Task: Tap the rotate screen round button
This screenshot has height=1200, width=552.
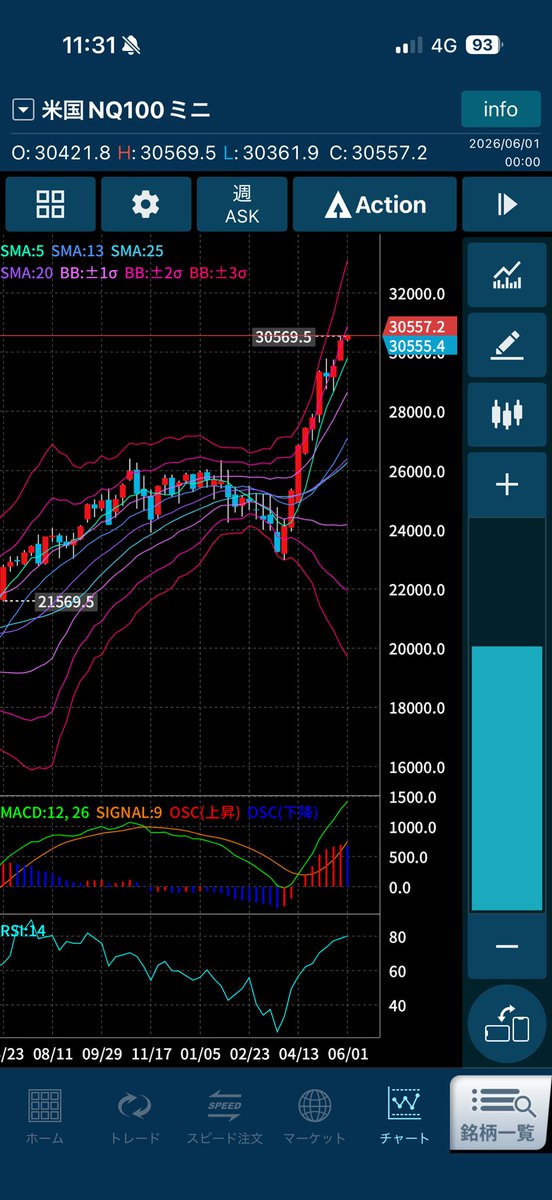Action: [x=507, y=1024]
